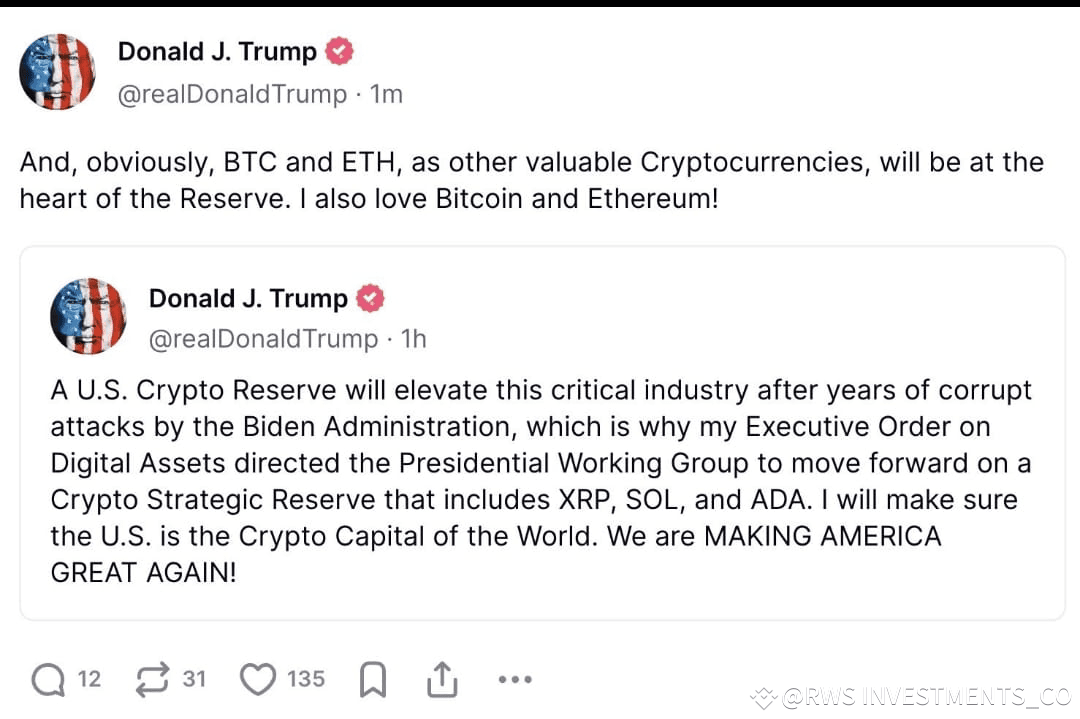Bookmark this post

[373, 679]
